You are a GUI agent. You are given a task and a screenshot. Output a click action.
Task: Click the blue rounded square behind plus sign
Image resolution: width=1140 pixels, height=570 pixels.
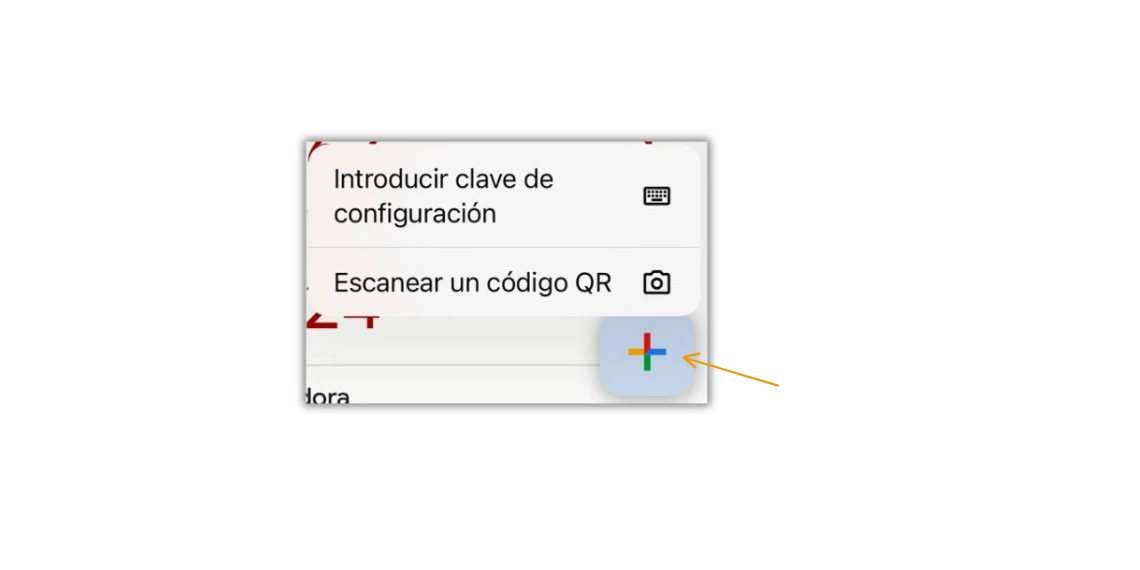point(647,354)
